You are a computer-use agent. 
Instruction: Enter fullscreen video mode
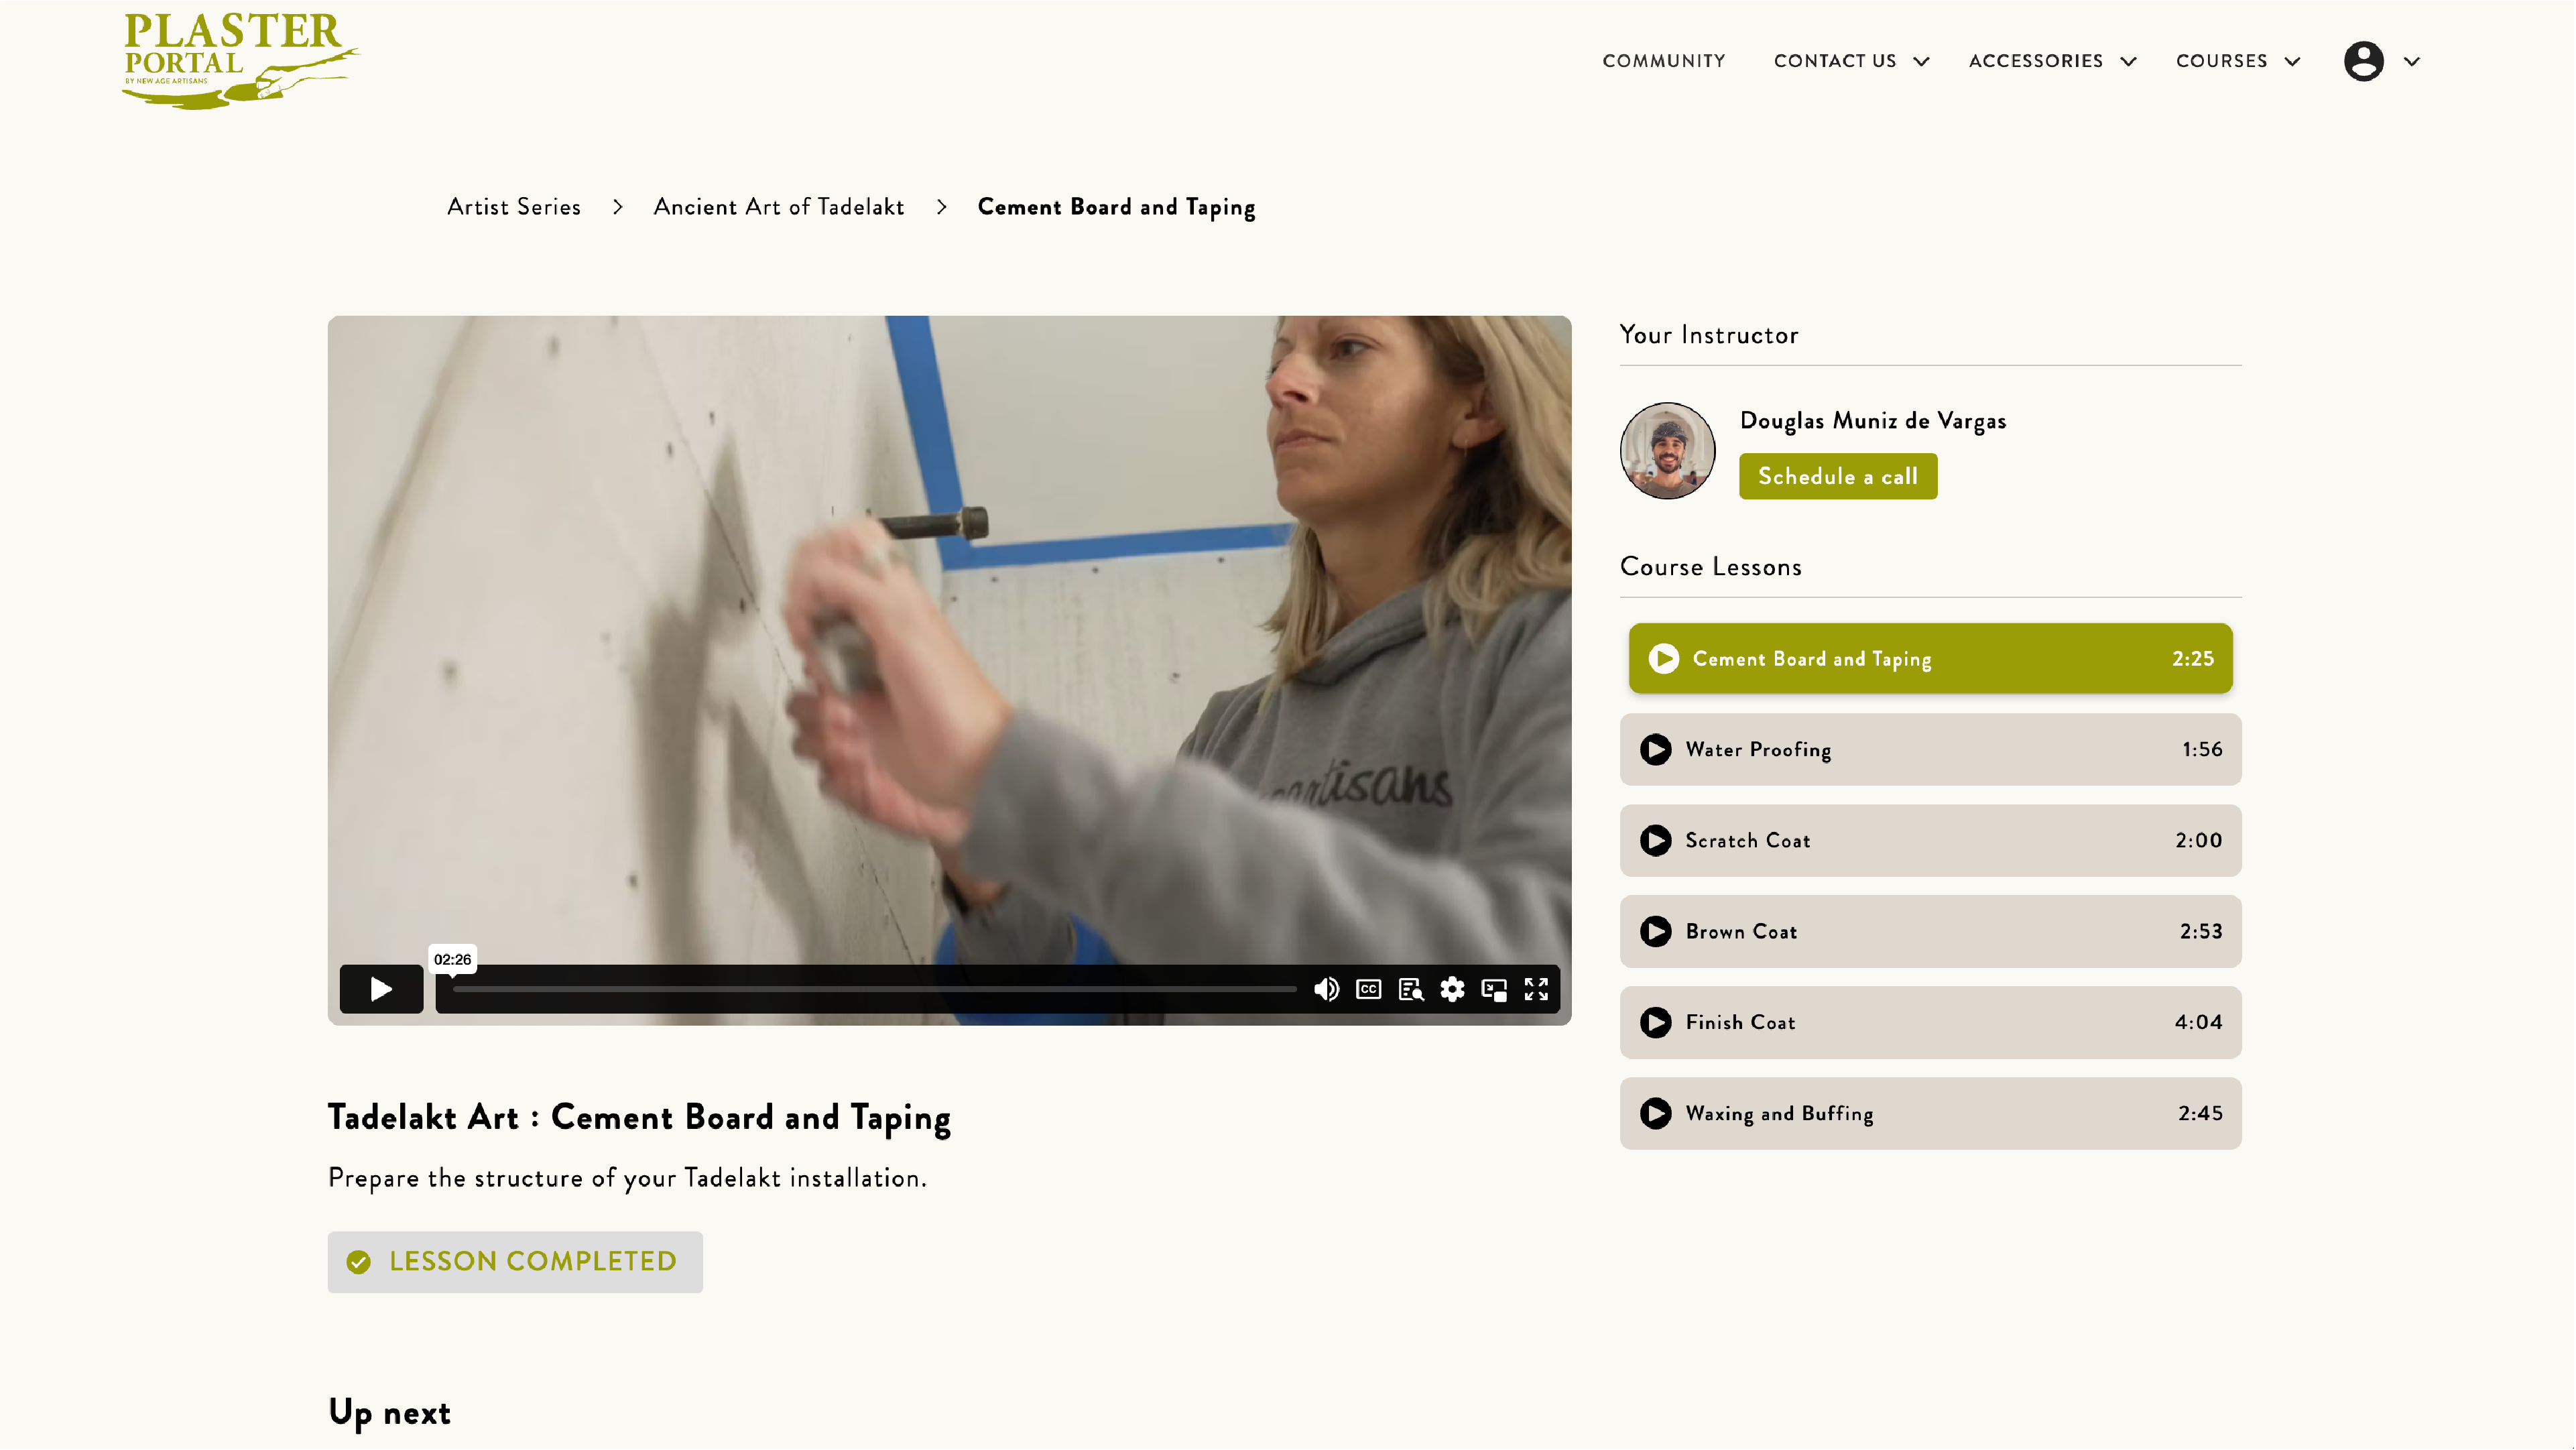(x=1536, y=989)
